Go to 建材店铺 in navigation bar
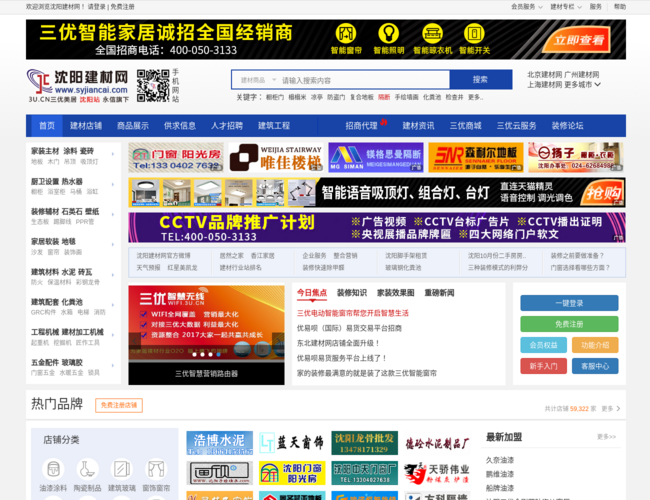 pyautogui.click(x=86, y=126)
